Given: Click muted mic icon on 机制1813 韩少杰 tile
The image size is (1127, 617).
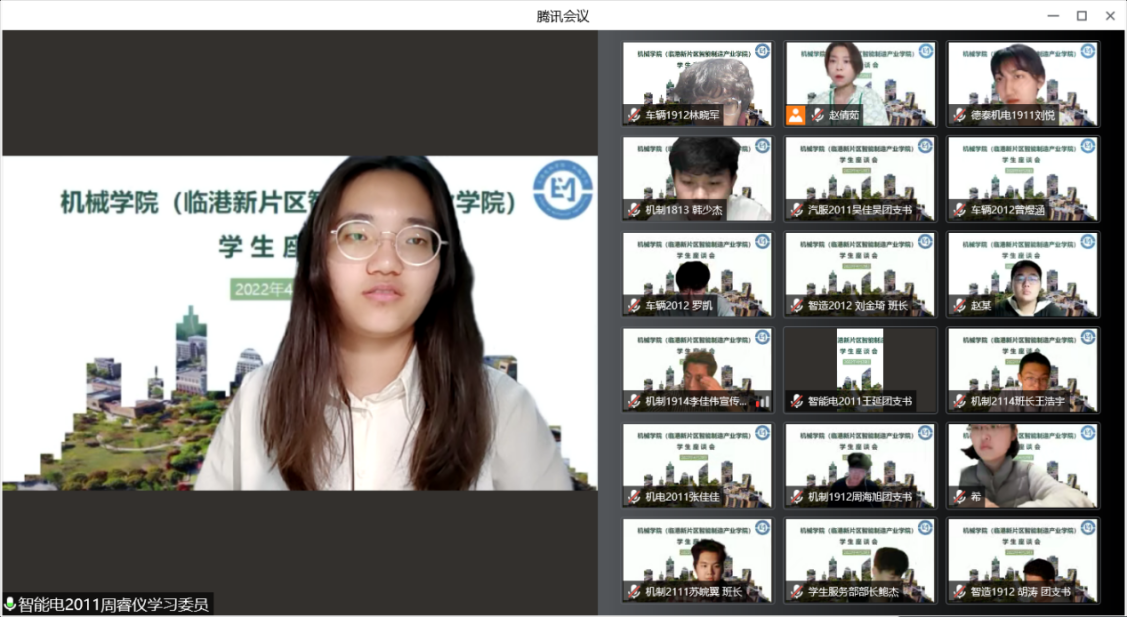Looking at the screenshot, I should (x=633, y=210).
